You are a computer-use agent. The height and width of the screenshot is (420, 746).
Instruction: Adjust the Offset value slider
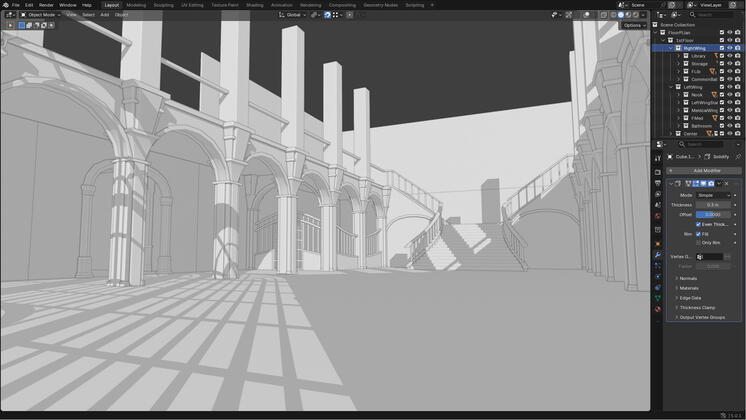coord(713,215)
